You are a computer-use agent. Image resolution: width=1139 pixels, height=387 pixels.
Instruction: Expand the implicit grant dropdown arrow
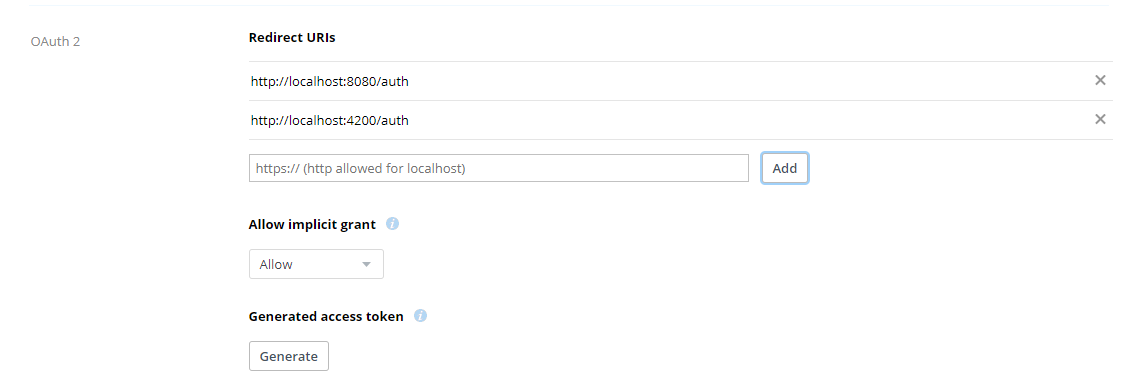point(367,264)
